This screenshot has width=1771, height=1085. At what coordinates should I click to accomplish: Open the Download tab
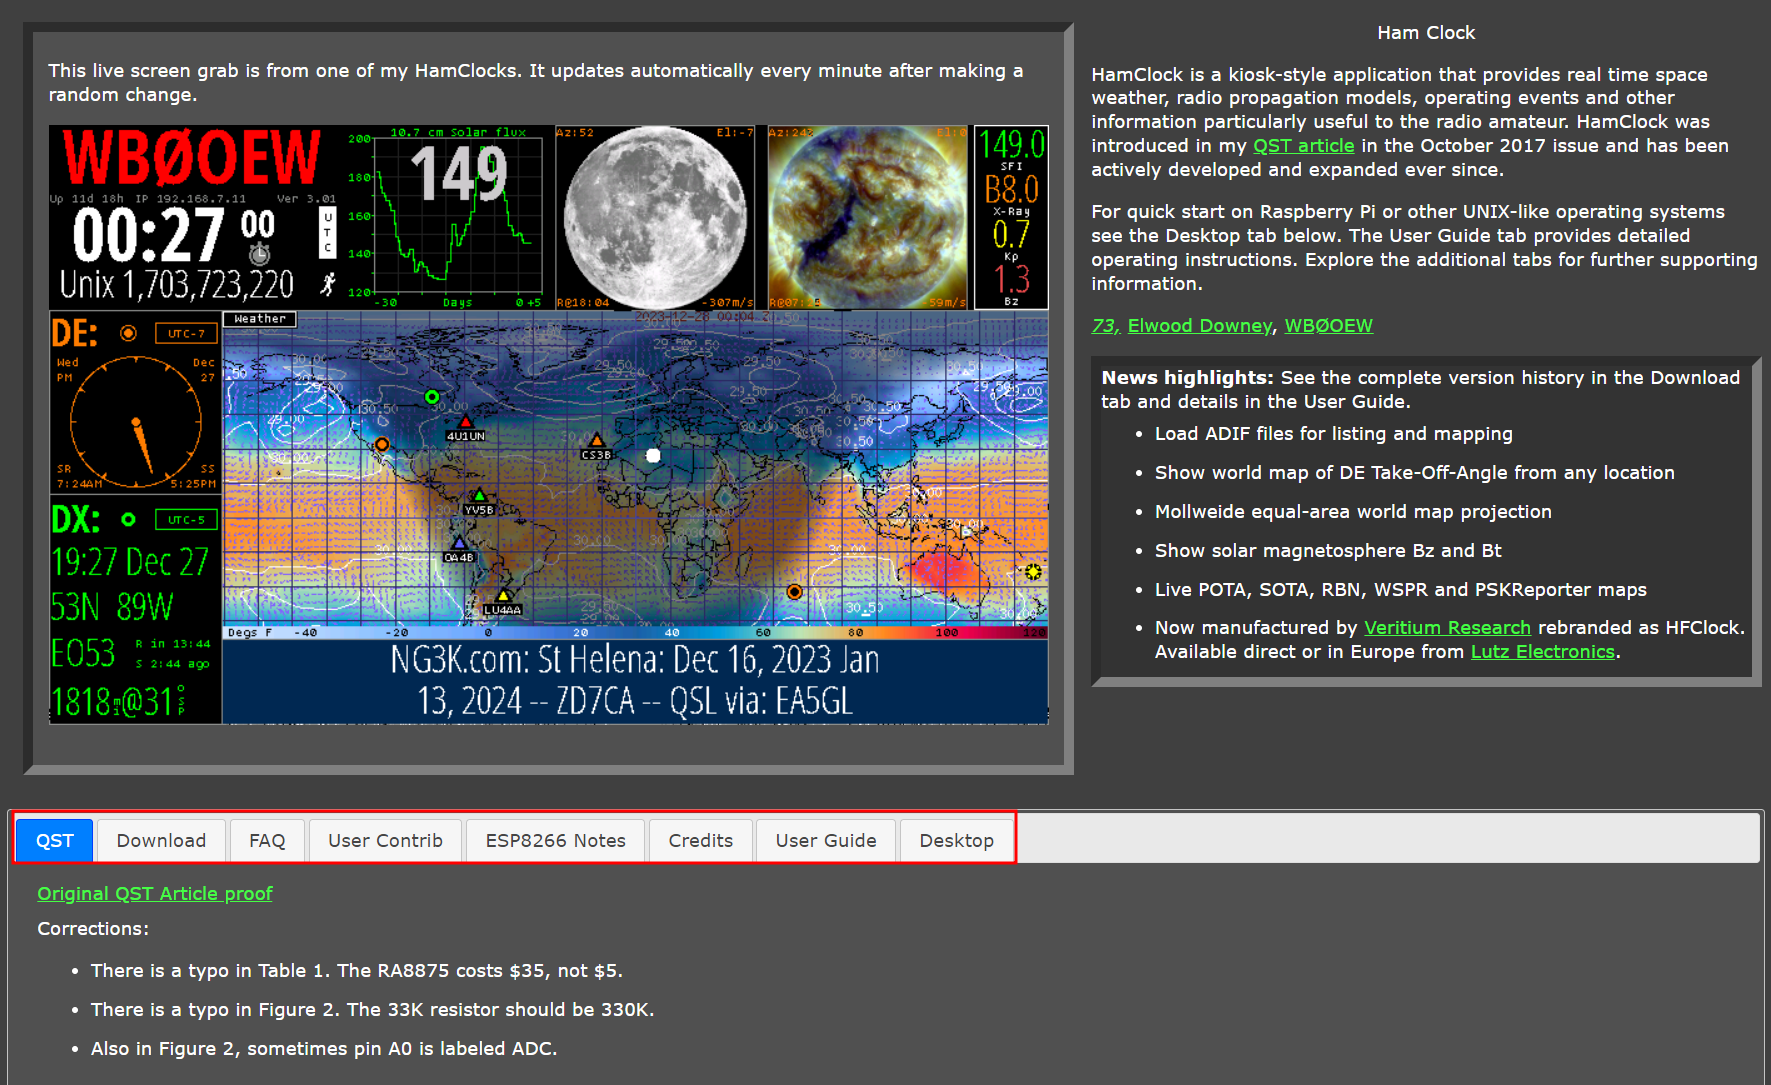161,840
